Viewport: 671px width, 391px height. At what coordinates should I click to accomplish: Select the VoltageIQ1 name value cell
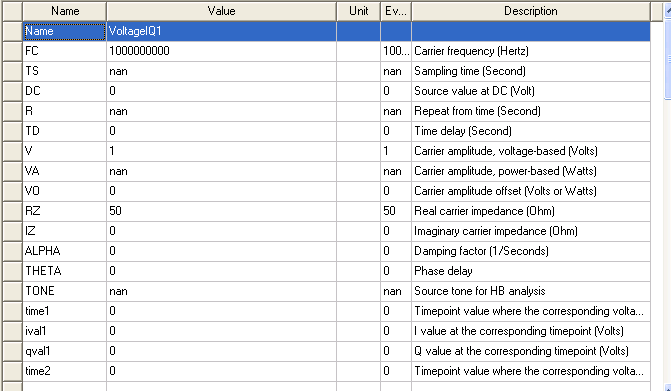[x=221, y=31]
